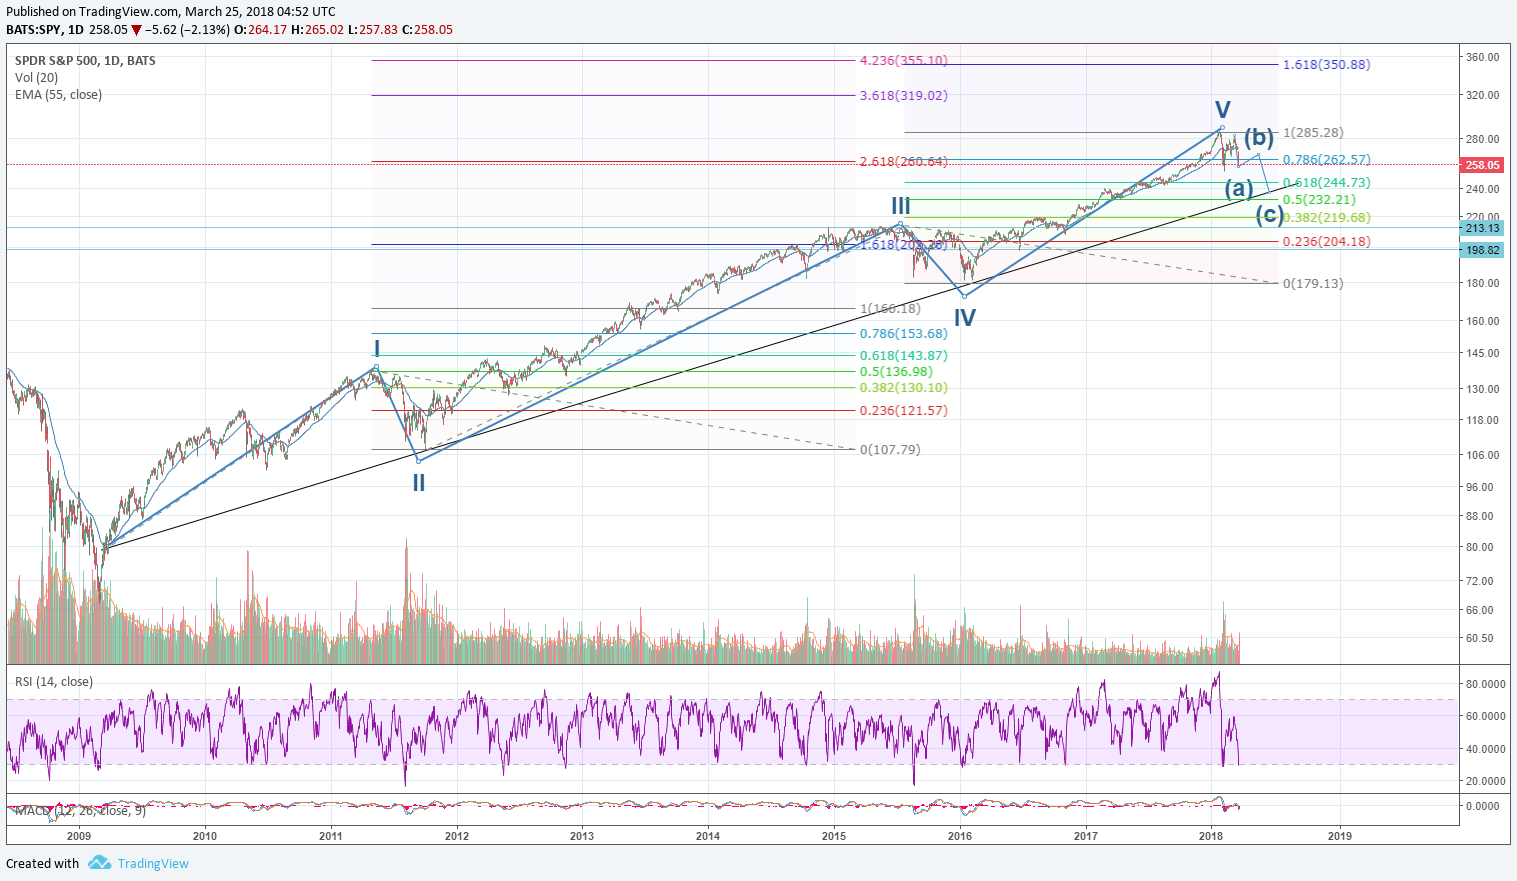Screen dimensions: 1517x881
Task: Click the 0.236(121.57) Fibonacci label
Action: coord(903,411)
